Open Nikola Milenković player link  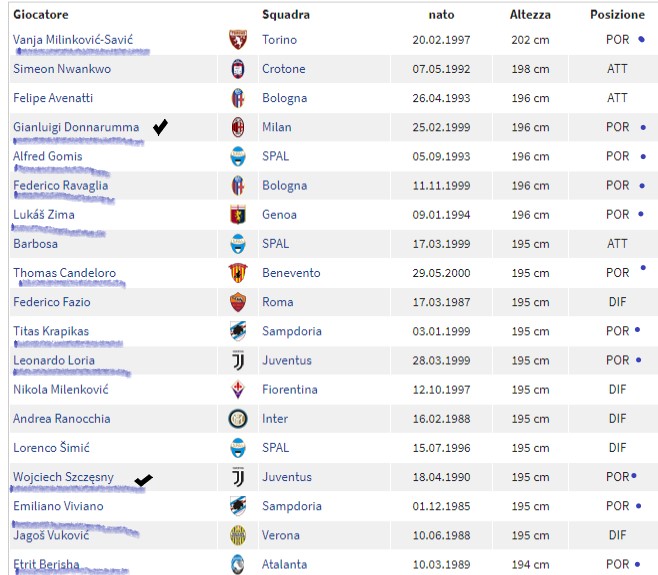pos(61,389)
